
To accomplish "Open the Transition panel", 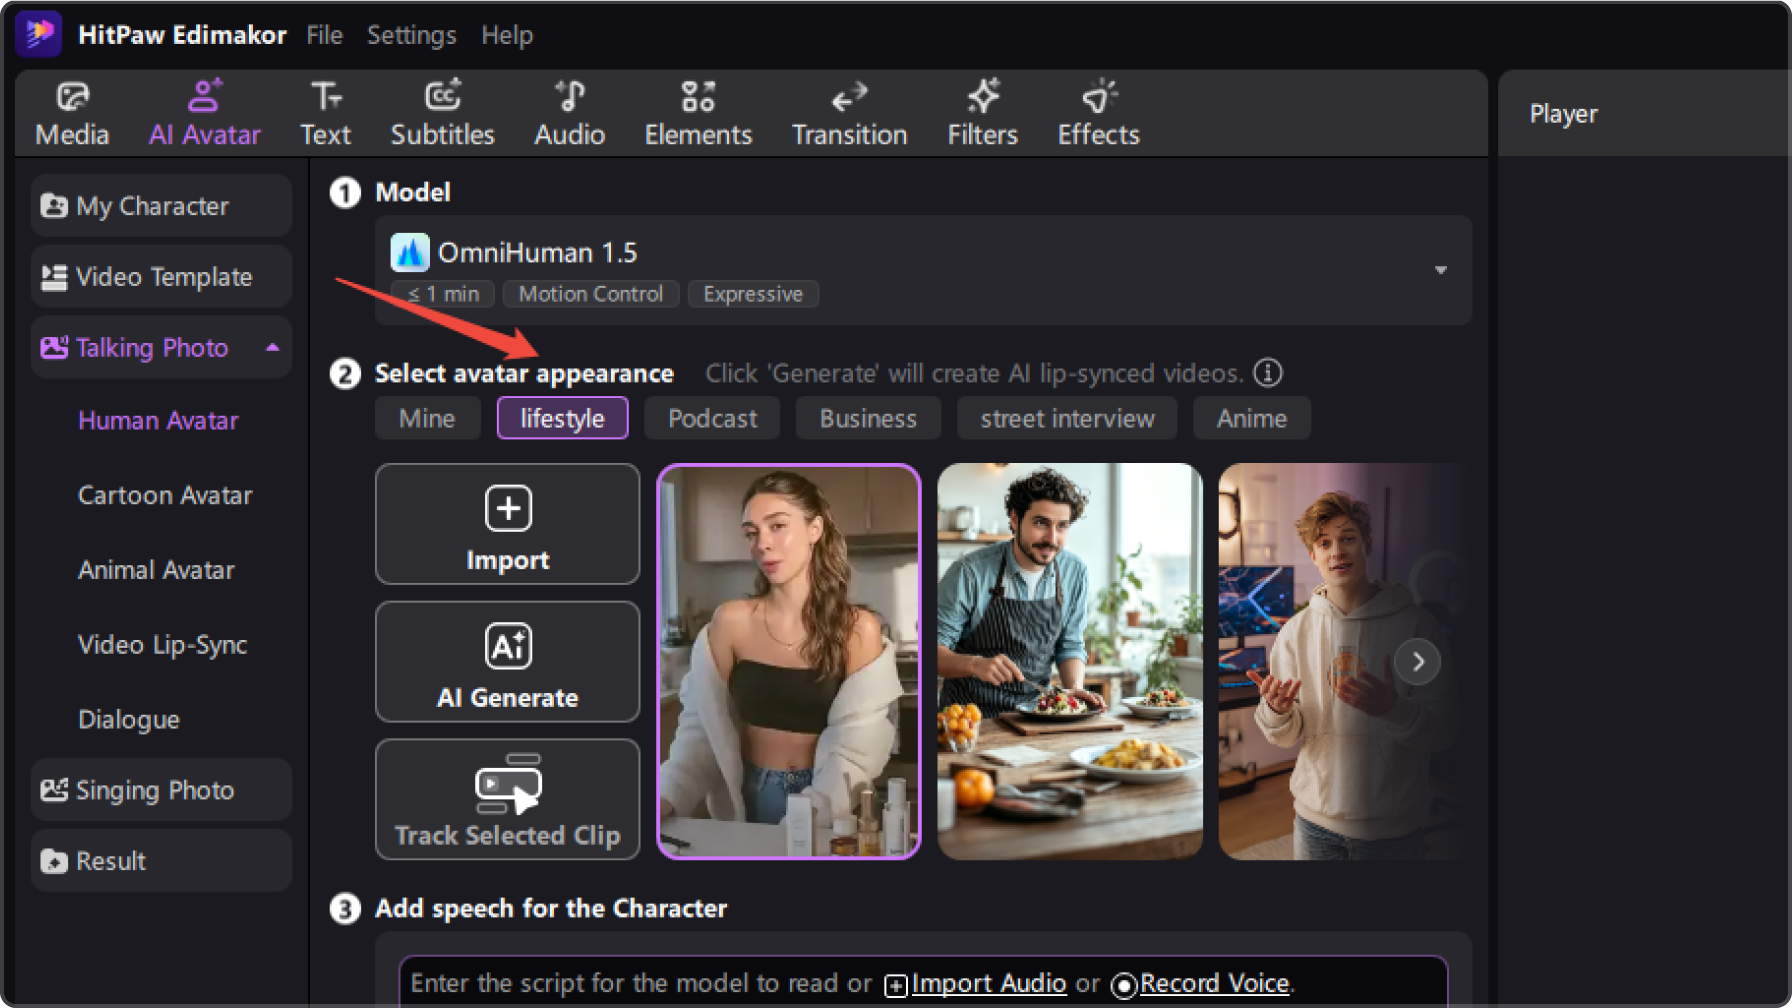I will point(849,114).
